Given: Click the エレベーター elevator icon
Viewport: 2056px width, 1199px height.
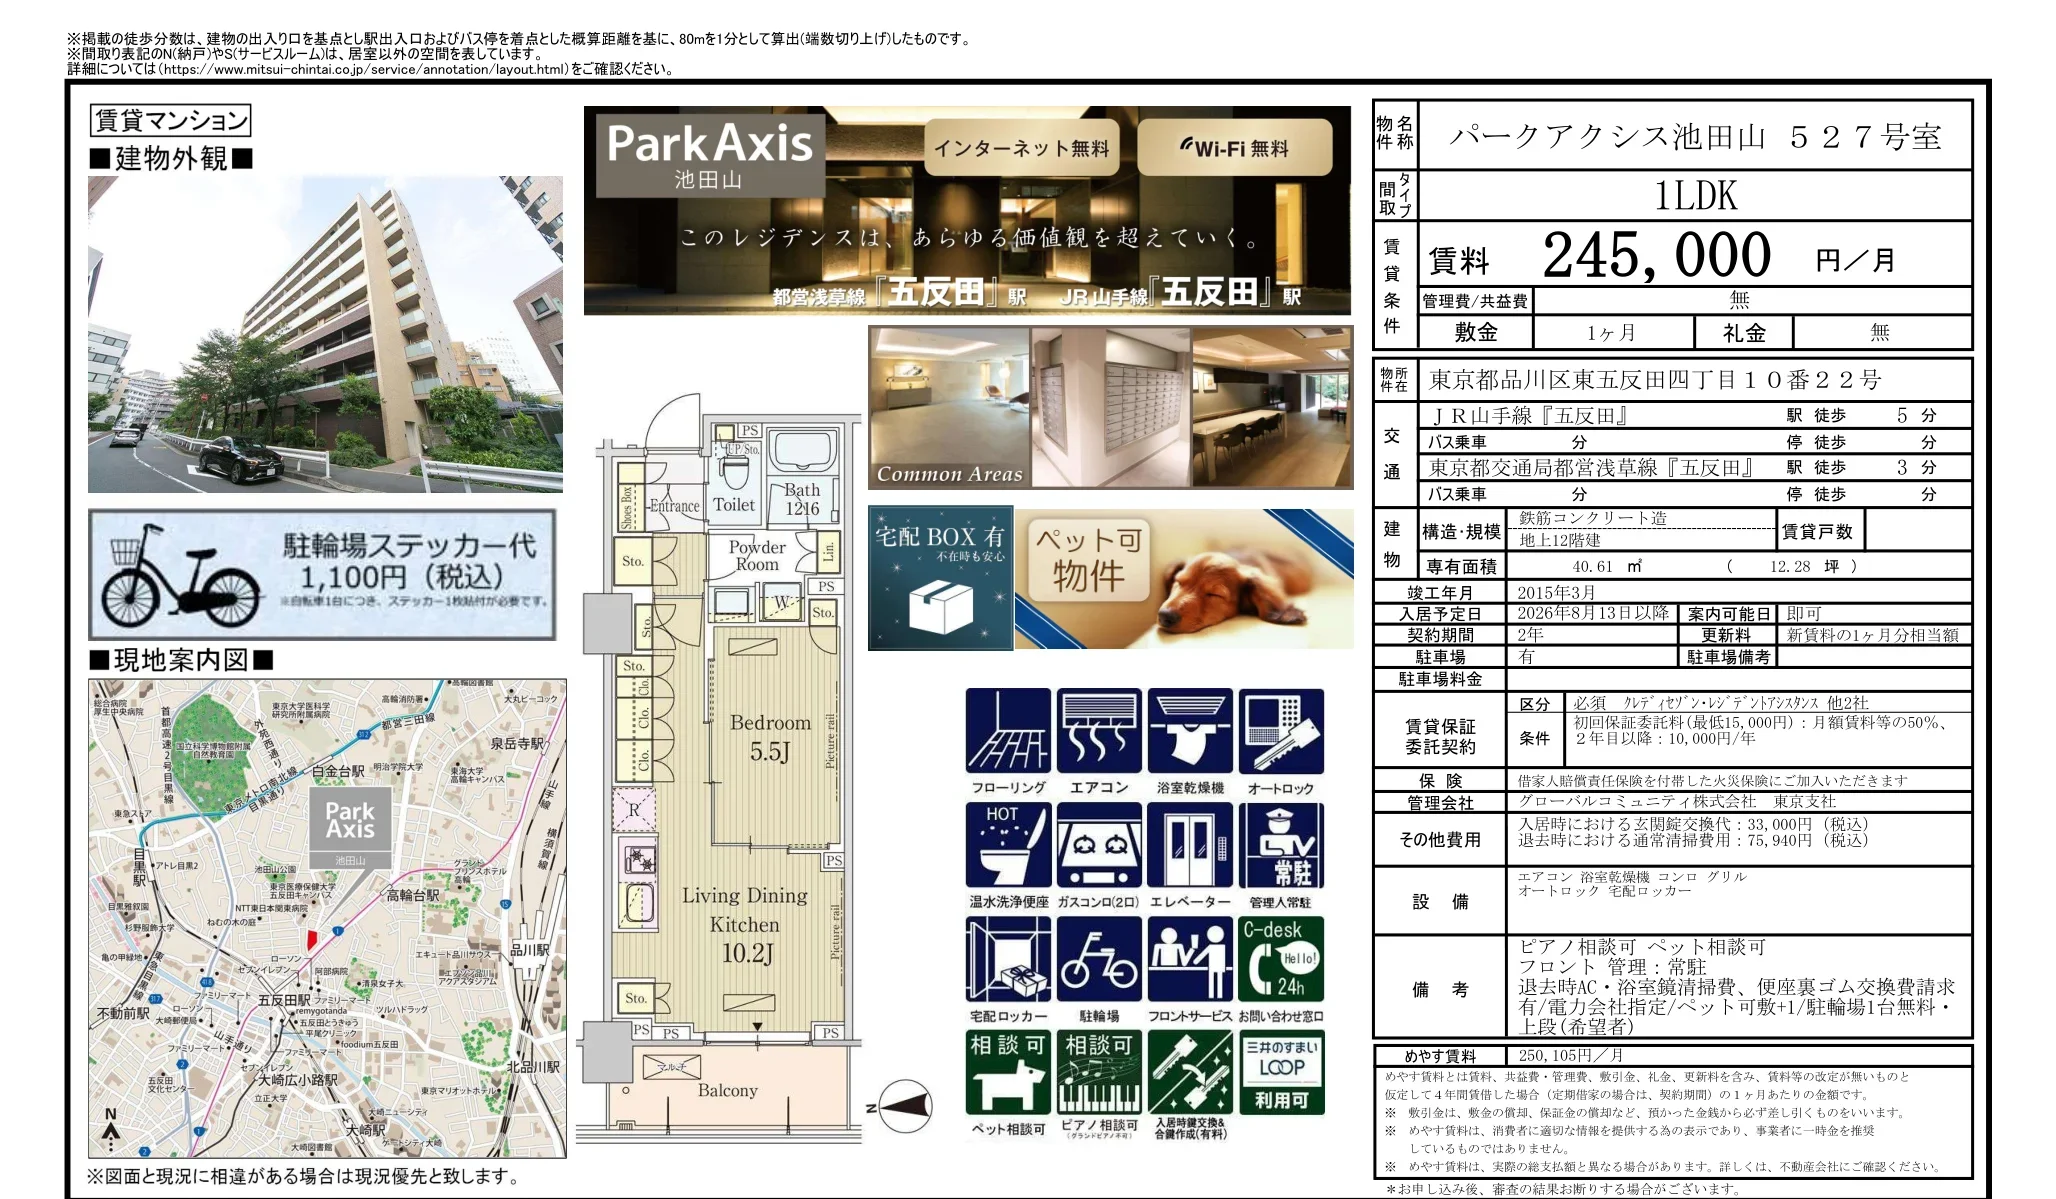Looking at the screenshot, I should pos(1190,845).
